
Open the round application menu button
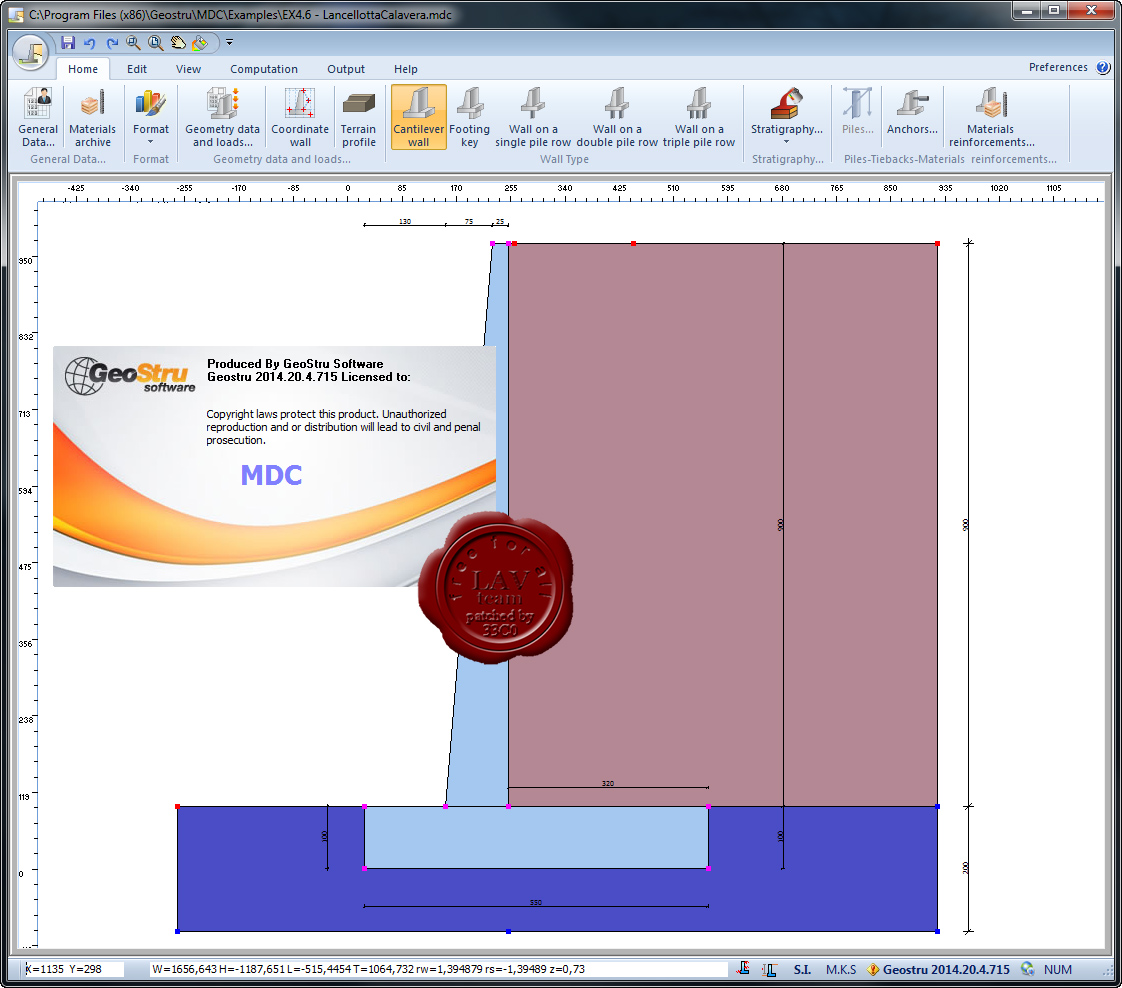pos(30,52)
